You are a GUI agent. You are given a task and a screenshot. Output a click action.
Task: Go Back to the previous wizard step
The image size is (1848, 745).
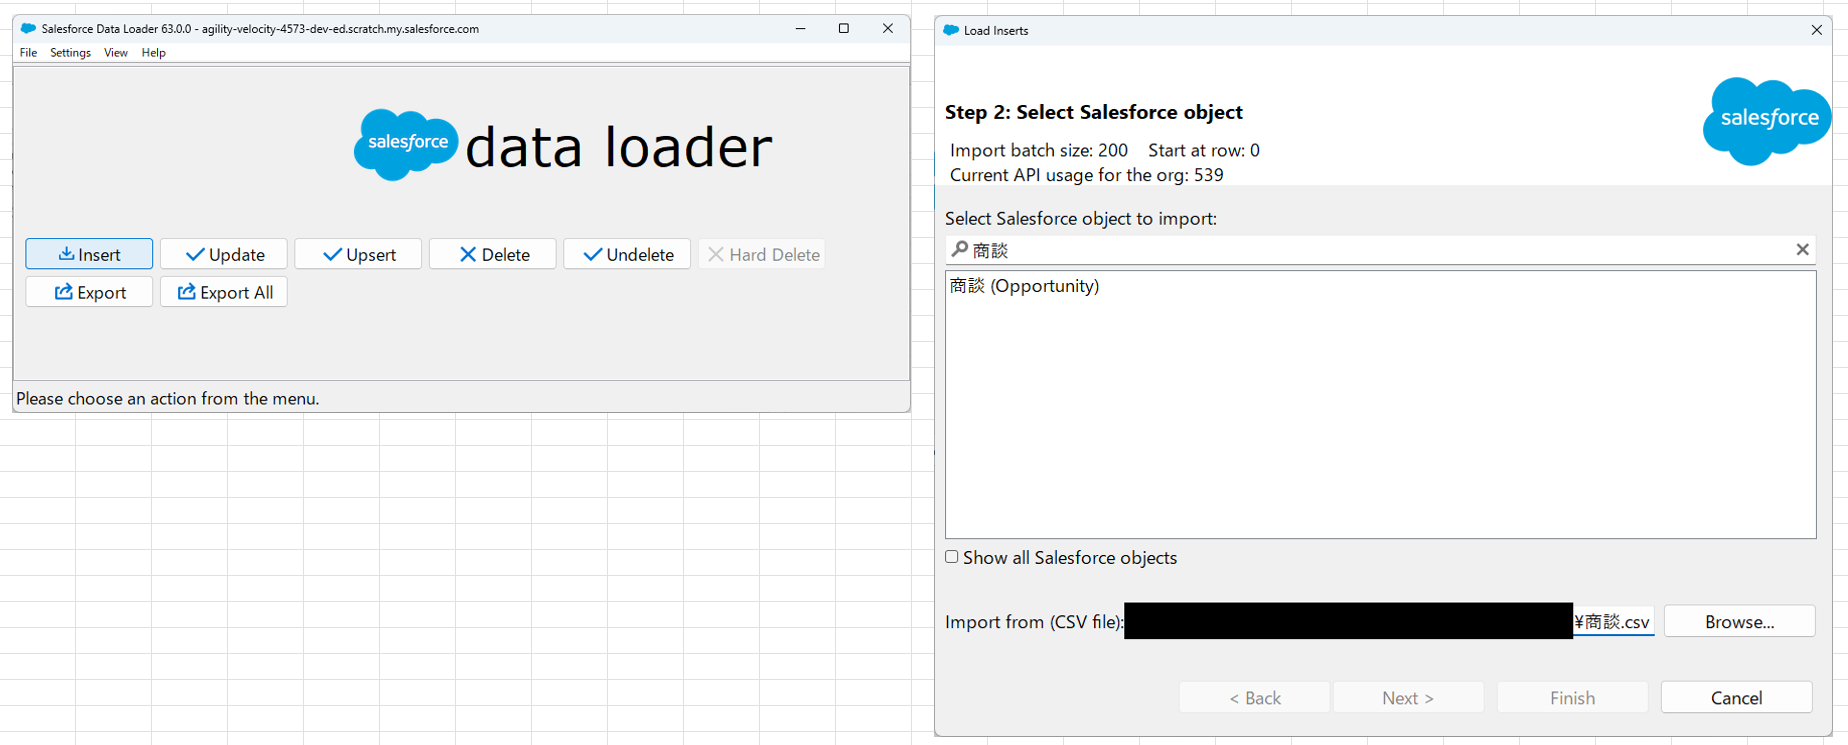tap(1255, 698)
